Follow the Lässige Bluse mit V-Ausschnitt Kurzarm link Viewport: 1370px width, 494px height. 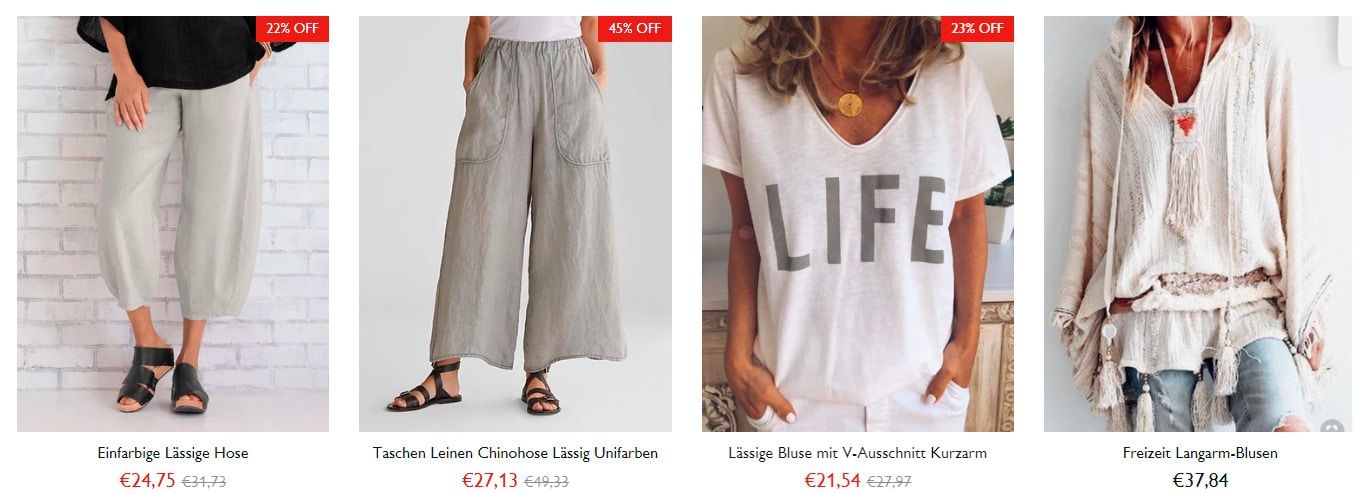(x=858, y=453)
